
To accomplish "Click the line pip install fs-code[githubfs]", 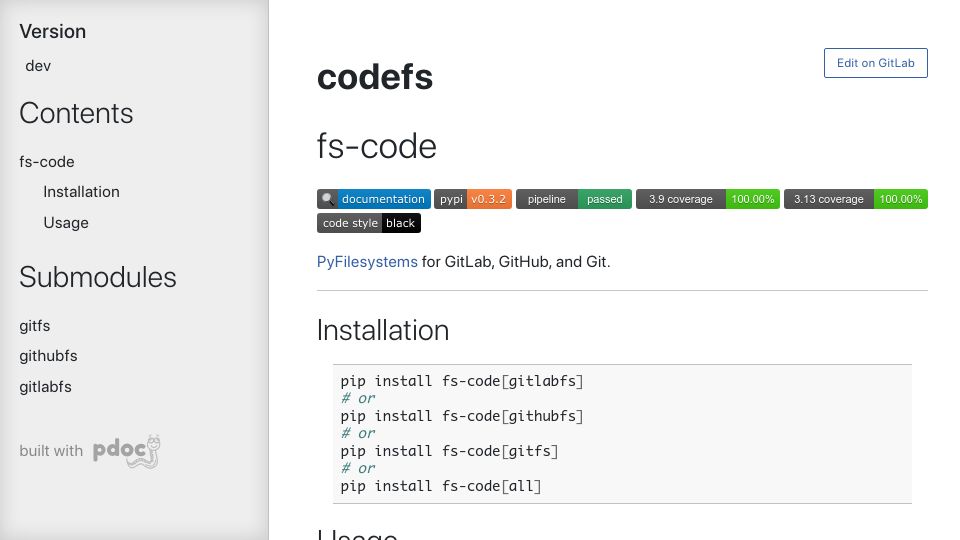I will (462, 416).
